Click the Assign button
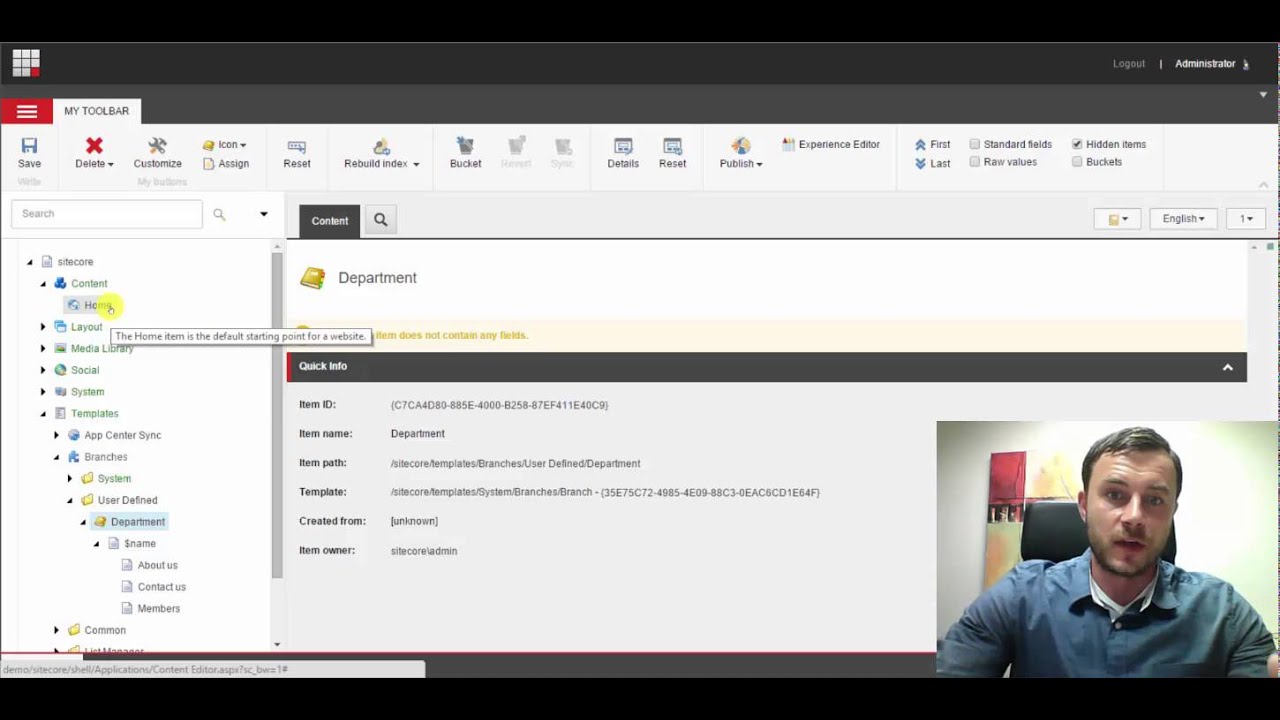Viewport: 1280px width, 720px height. [x=226, y=163]
